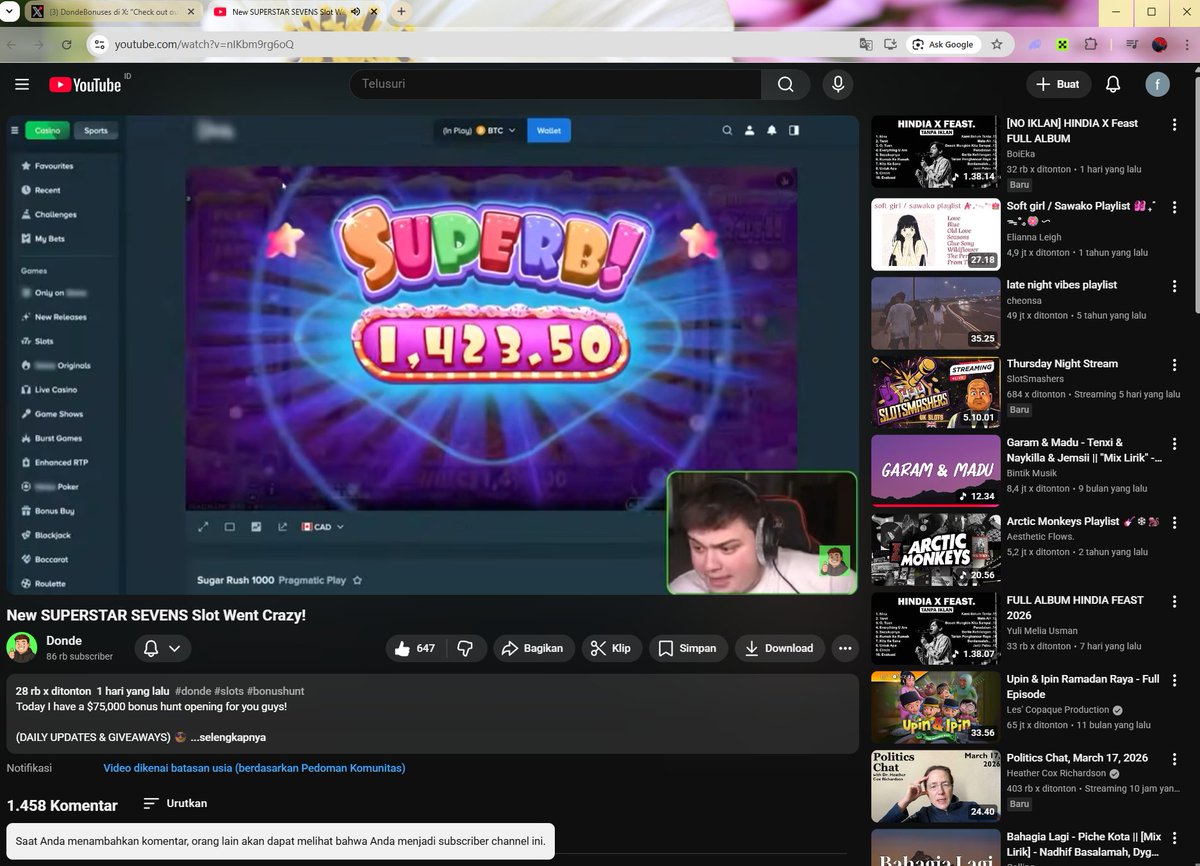
Task: Open the #slots hashtag link
Action: [228, 691]
